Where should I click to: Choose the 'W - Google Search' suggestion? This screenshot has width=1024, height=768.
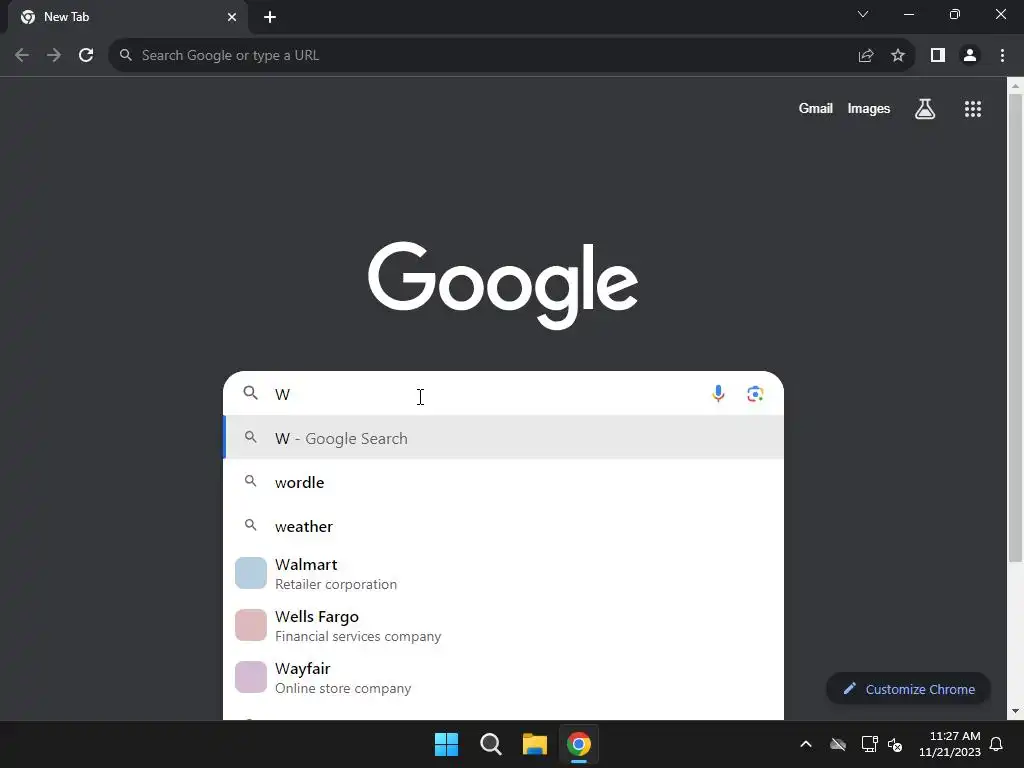coord(504,438)
